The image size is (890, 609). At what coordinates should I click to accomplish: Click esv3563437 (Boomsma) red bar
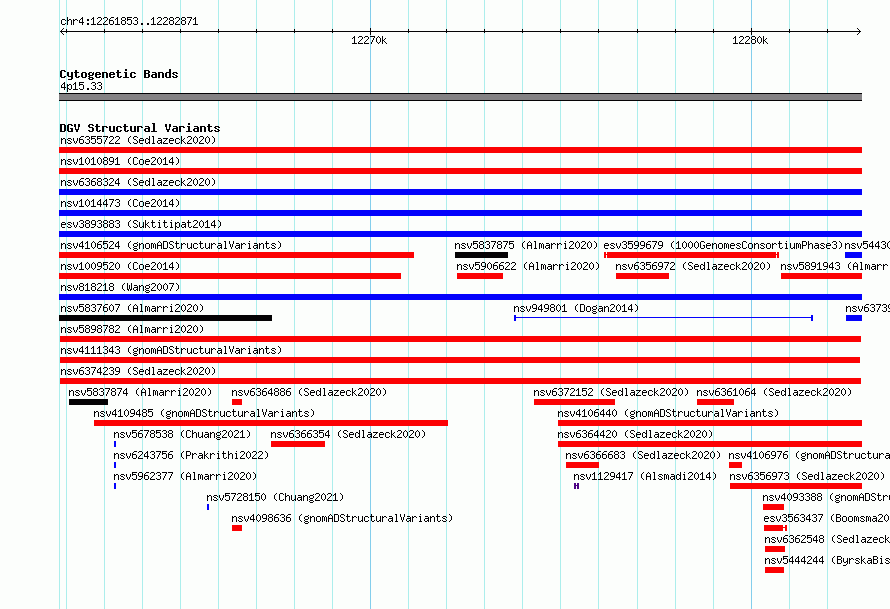click(775, 528)
